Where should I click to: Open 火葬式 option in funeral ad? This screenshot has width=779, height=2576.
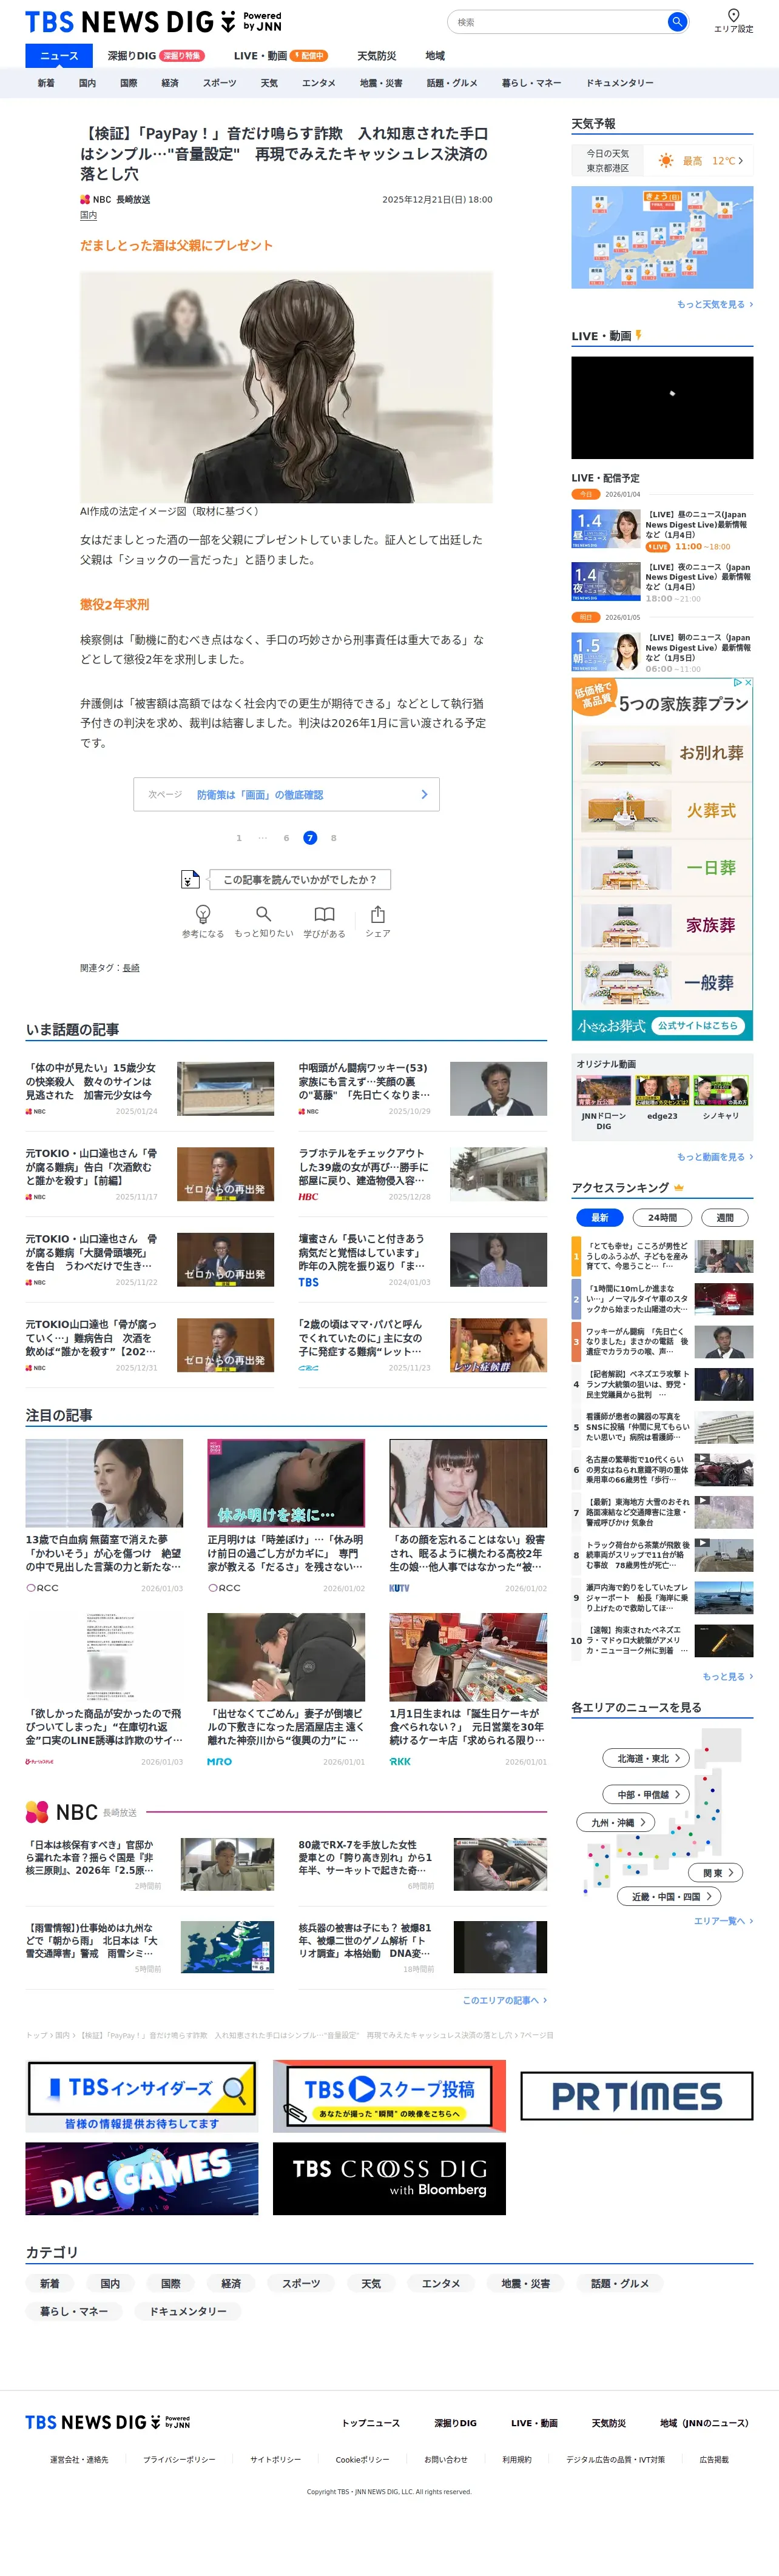coord(662,810)
